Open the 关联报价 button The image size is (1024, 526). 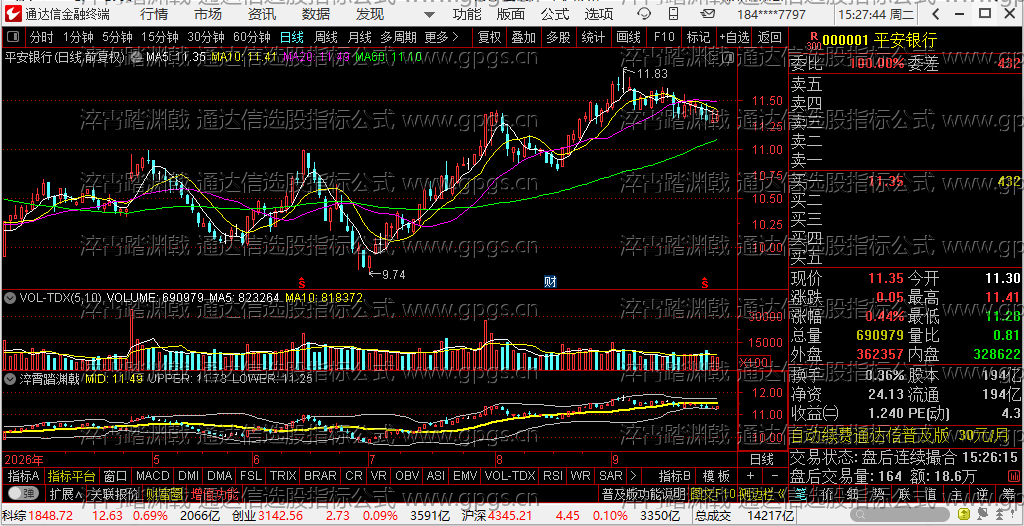[114, 493]
